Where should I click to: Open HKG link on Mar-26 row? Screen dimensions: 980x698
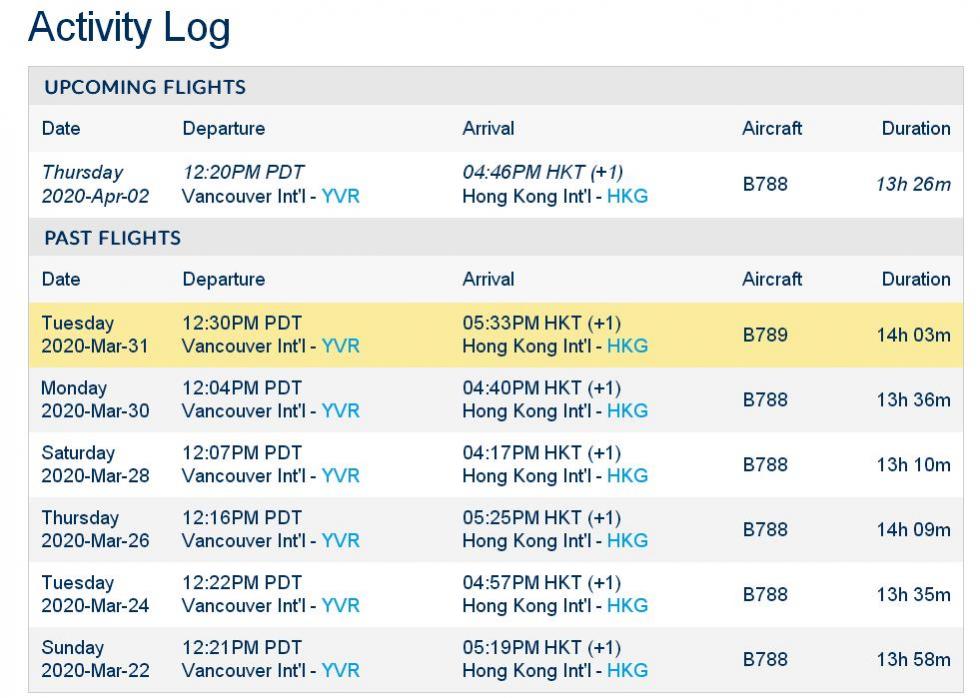pos(627,541)
